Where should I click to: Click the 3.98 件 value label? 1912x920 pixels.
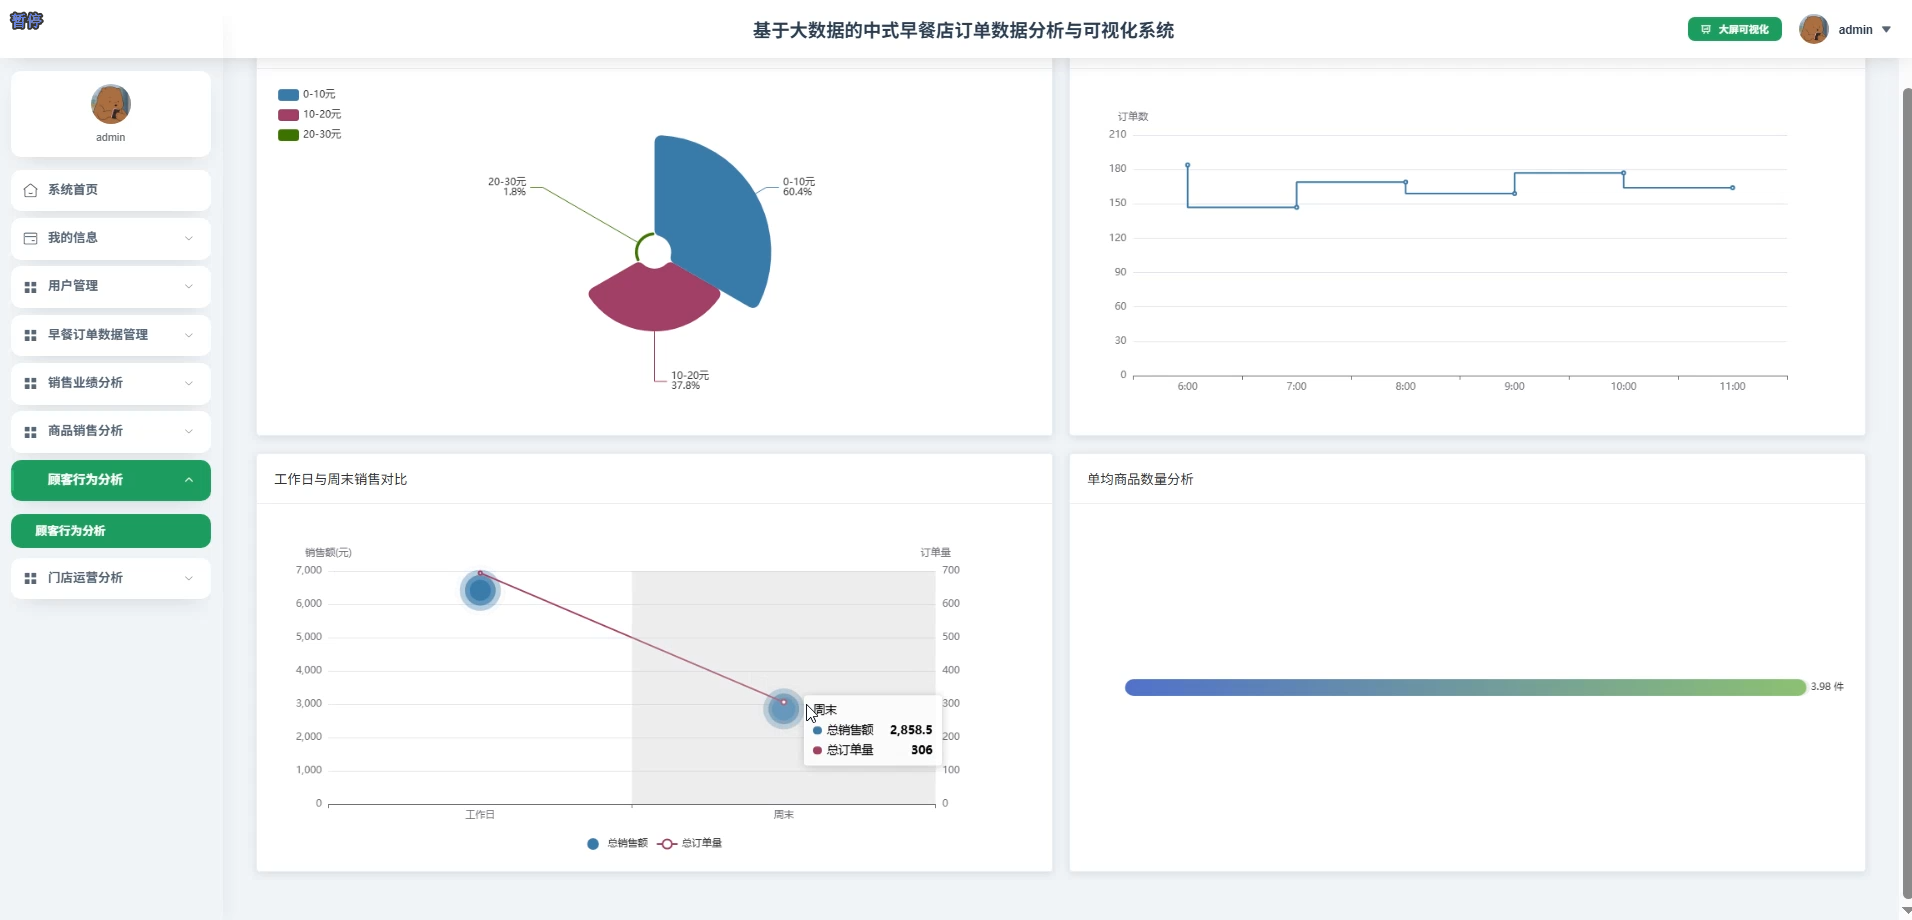[1827, 687]
